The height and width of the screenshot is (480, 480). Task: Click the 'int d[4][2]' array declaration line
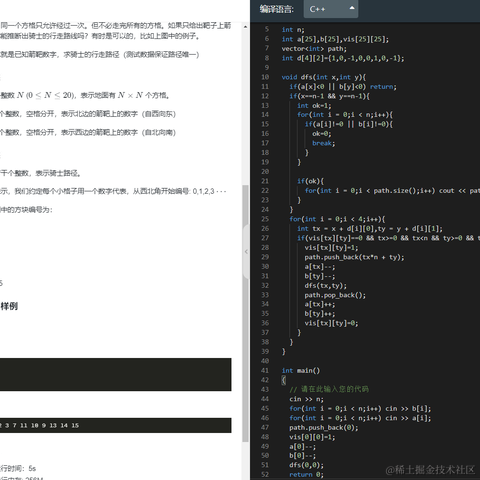[x=343, y=58]
